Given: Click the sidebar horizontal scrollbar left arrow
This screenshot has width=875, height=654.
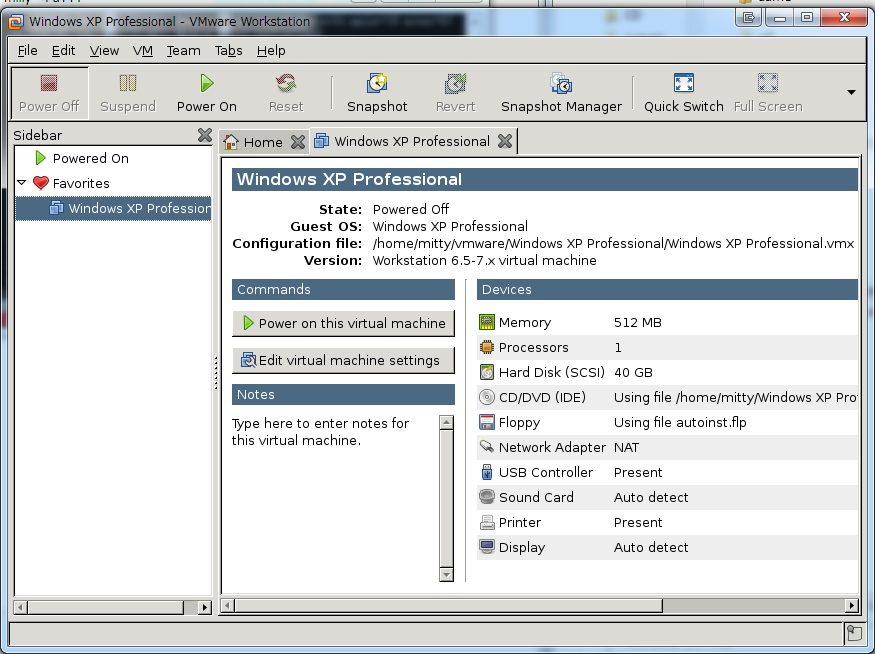Looking at the screenshot, I should pyautogui.click(x=21, y=607).
